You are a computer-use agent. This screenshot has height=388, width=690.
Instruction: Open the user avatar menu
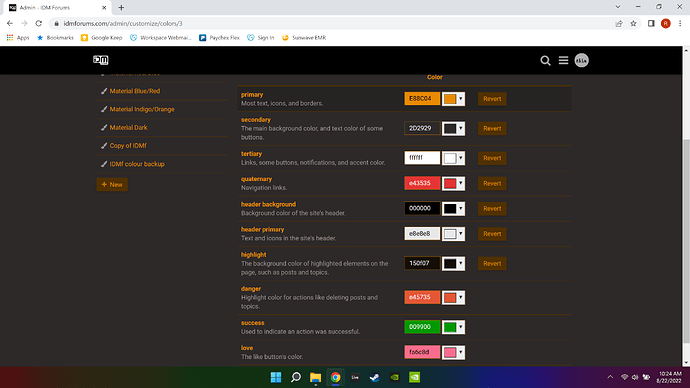click(x=581, y=60)
